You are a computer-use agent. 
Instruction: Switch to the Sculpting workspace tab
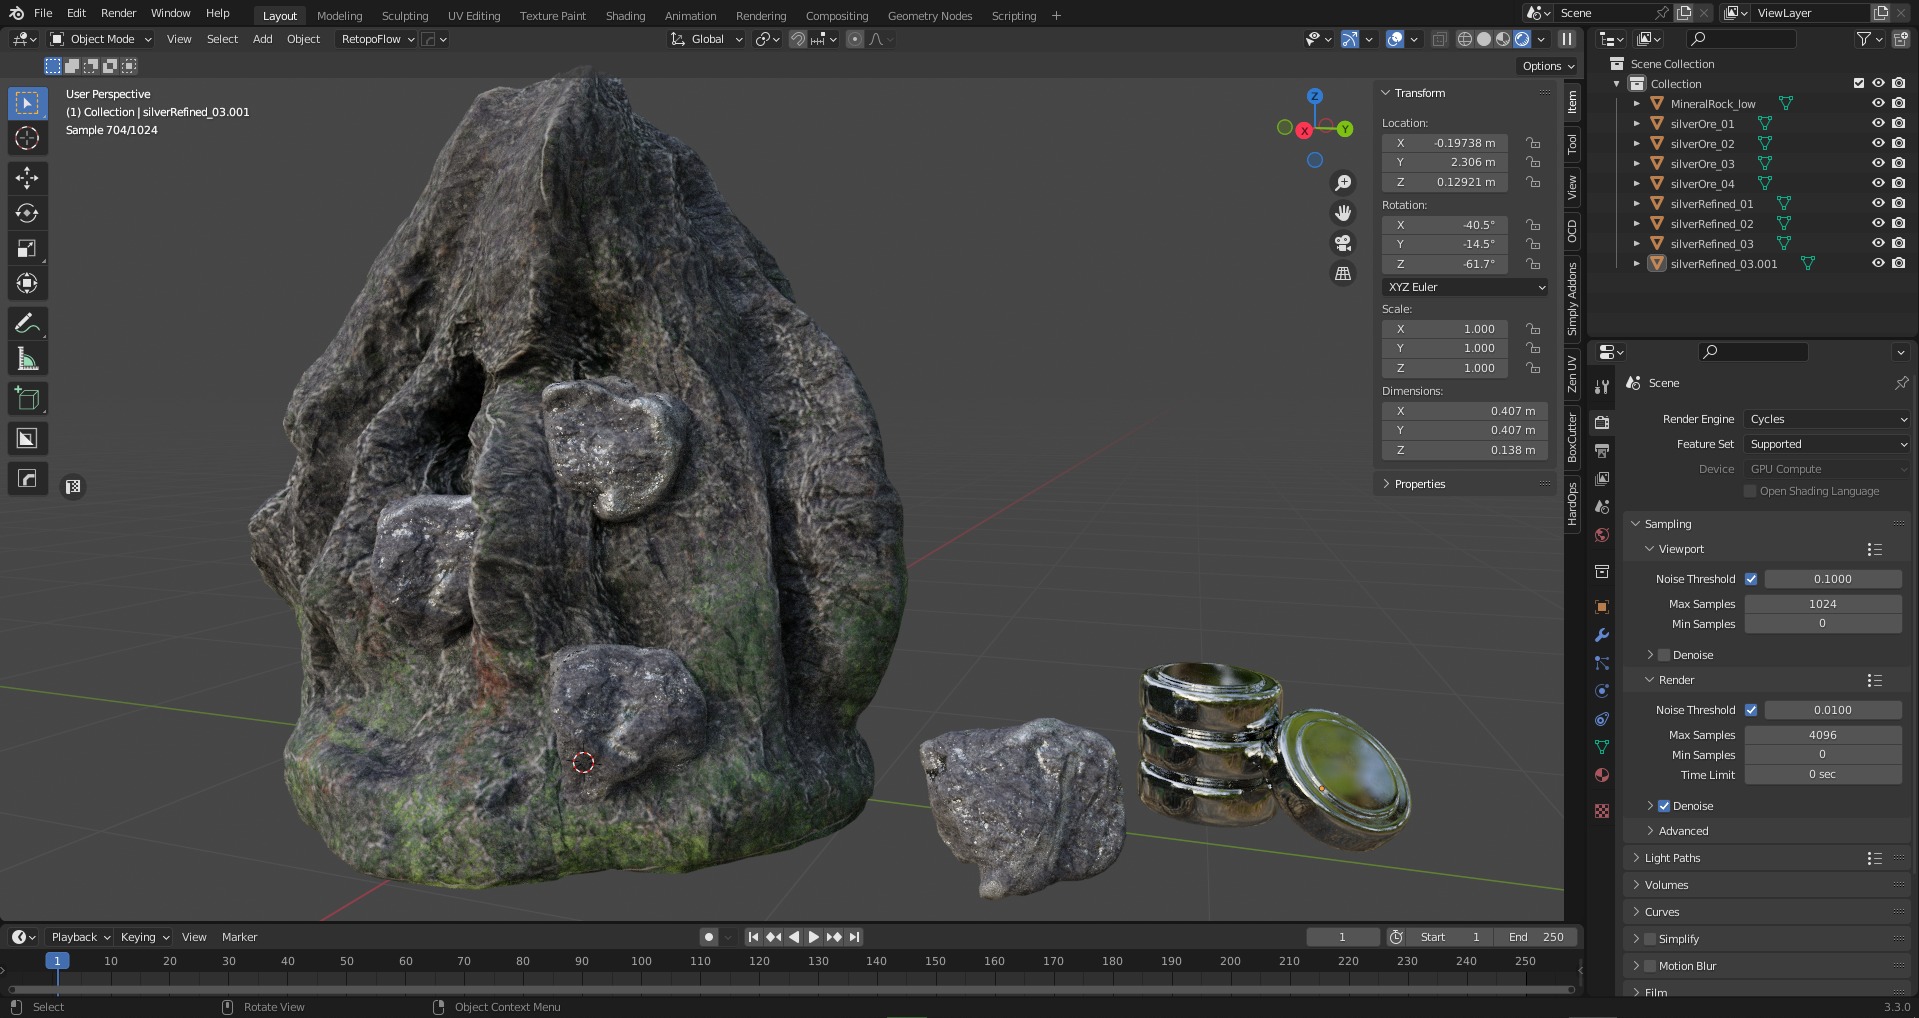point(404,16)
